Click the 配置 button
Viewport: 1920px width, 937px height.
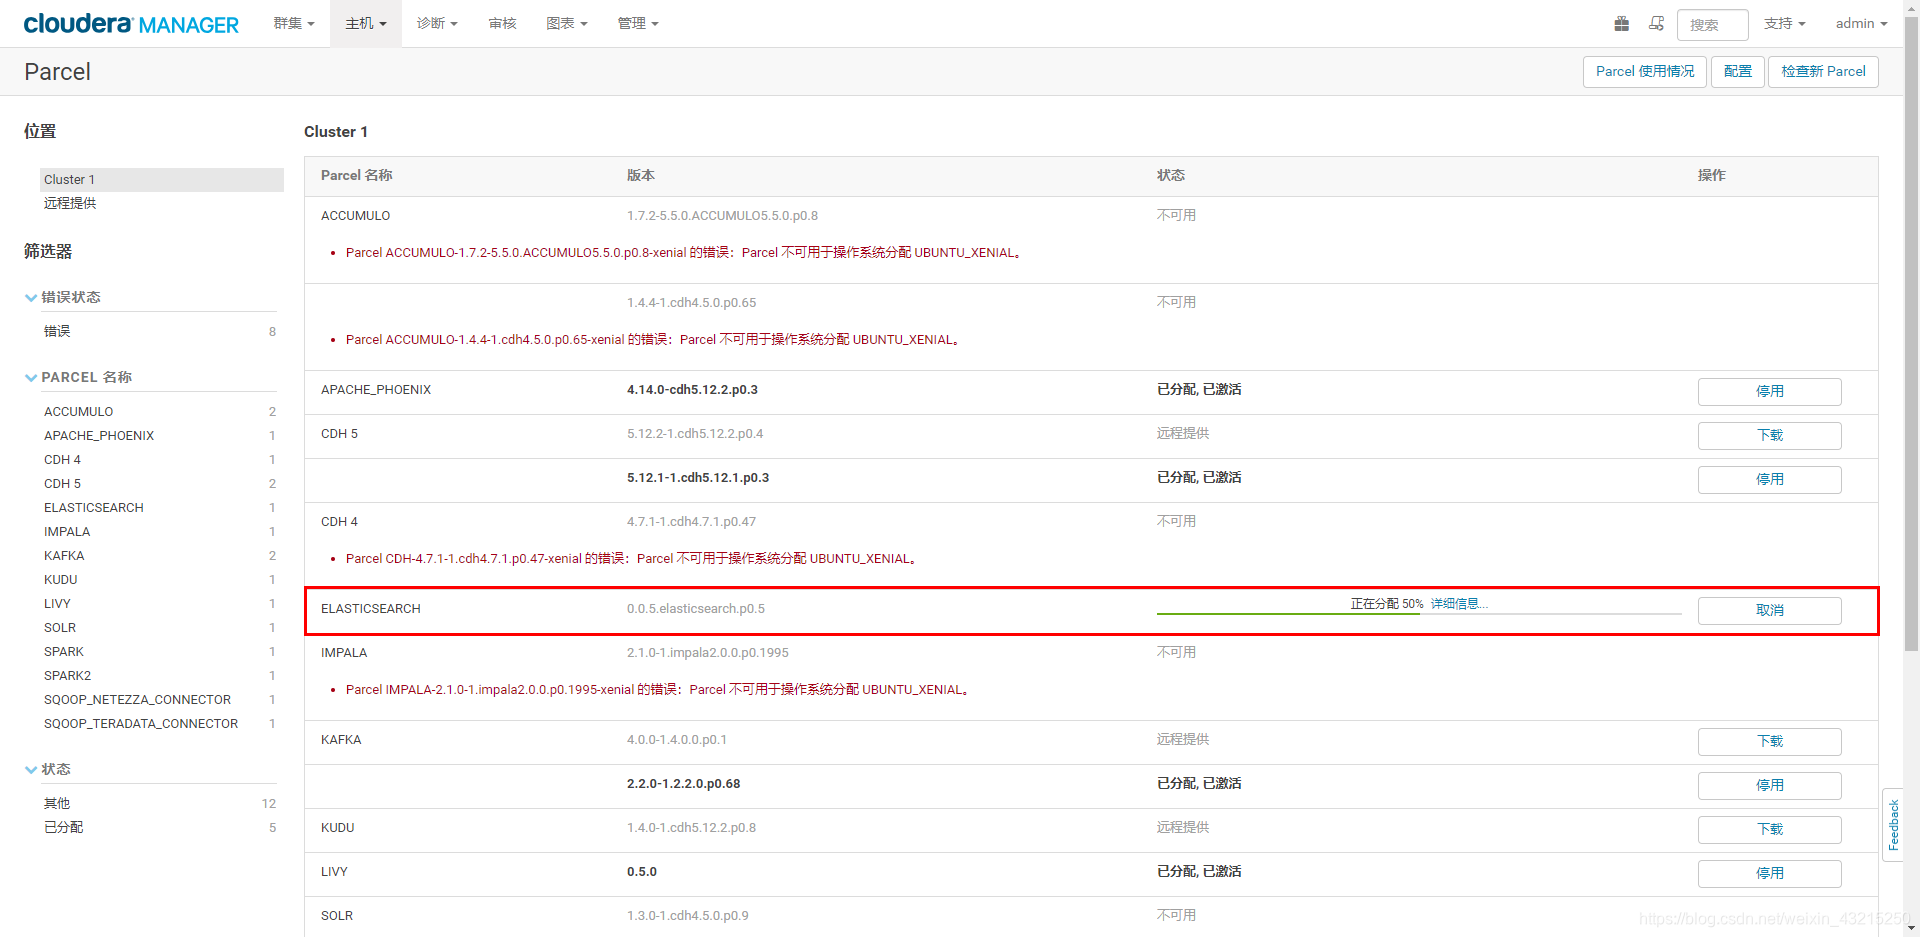[1738, 71]
